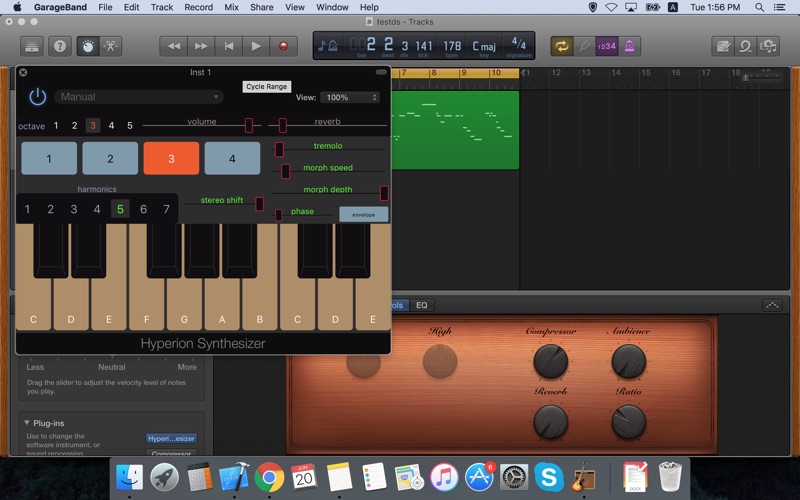Open the Record menu
The width and height of the screenshot is (800, 500).
198,7
